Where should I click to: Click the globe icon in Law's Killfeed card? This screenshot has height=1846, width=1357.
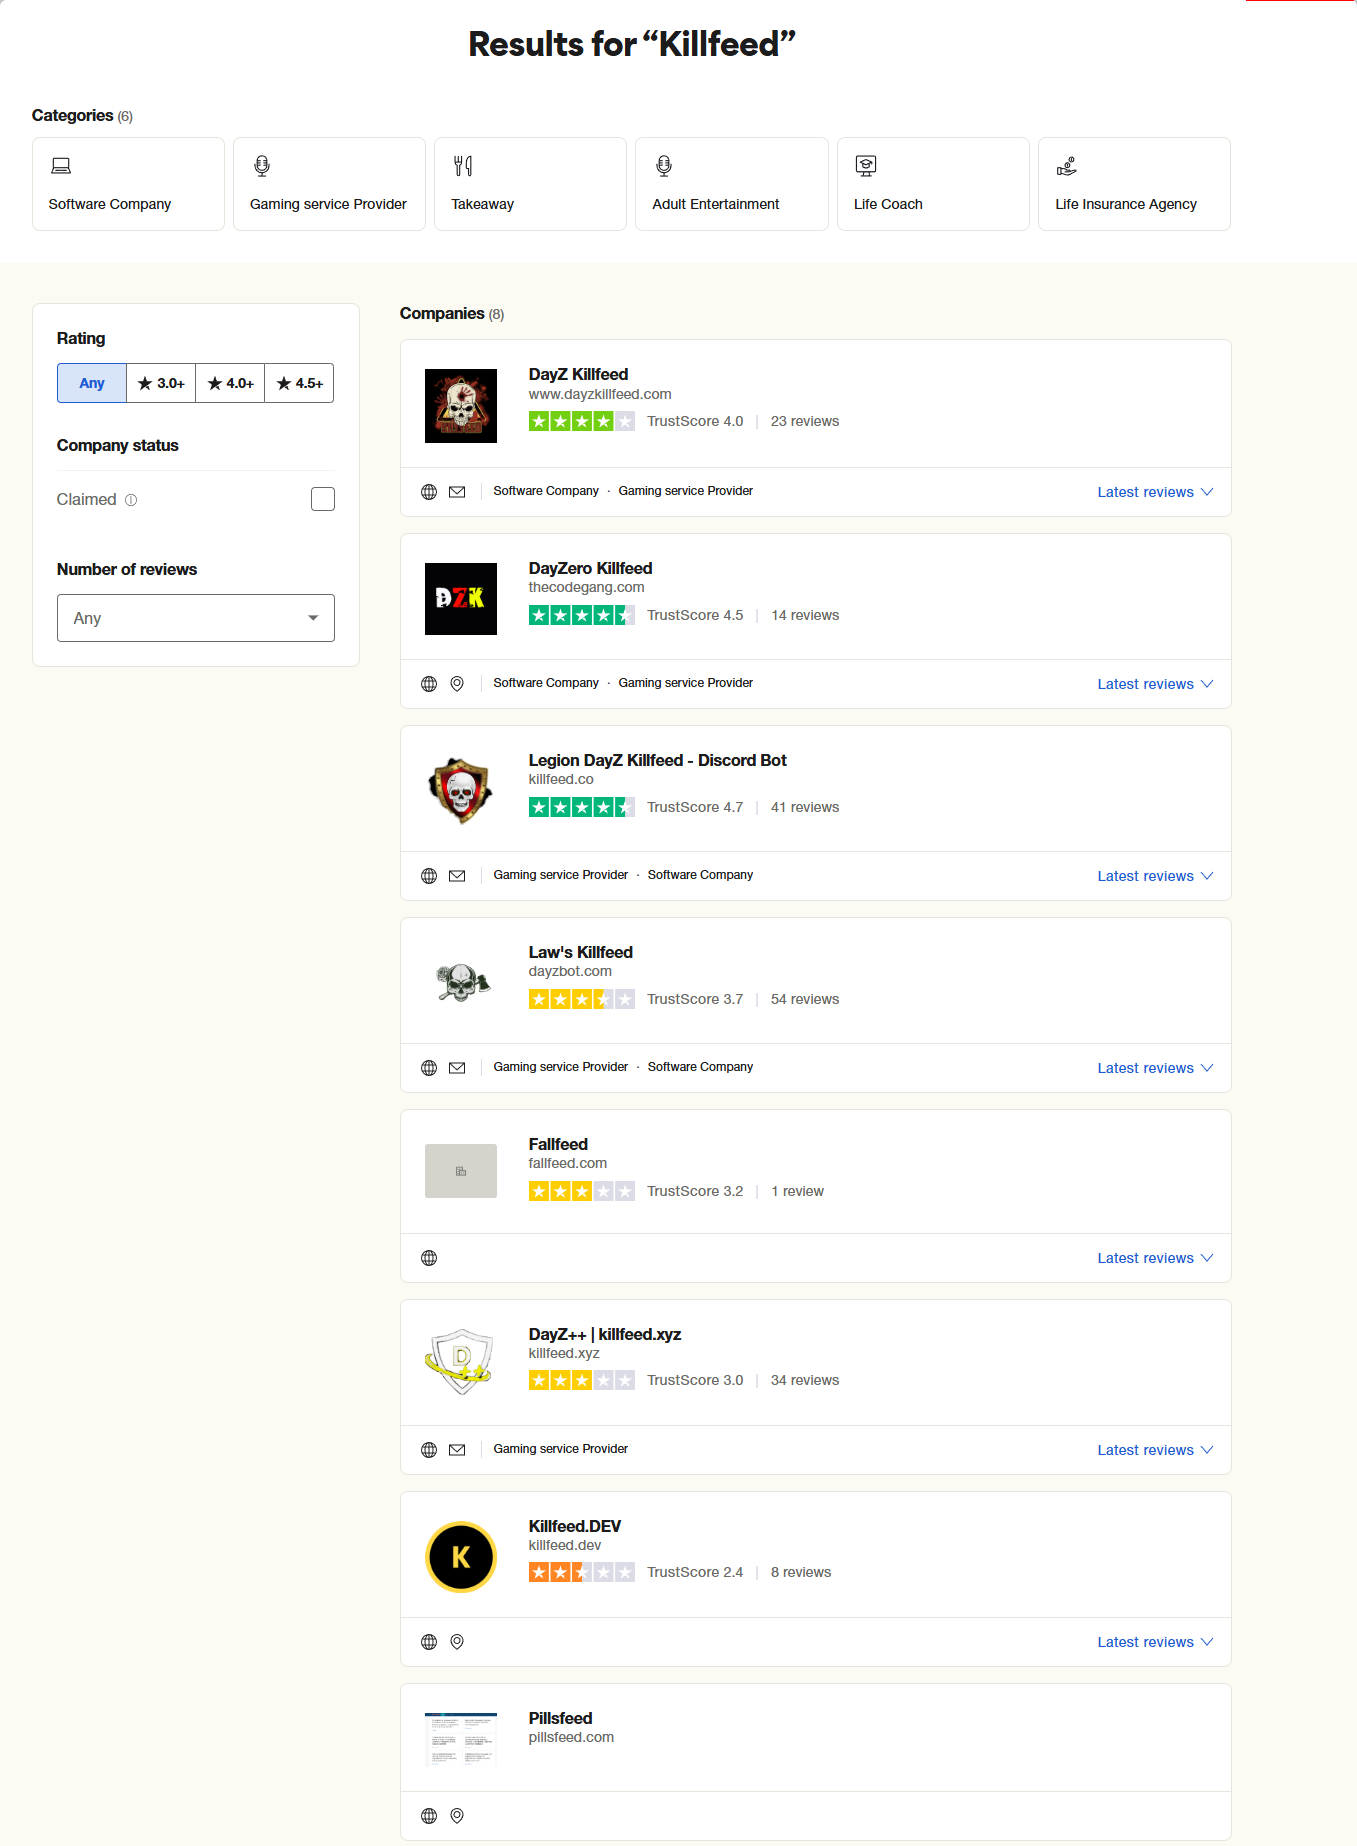pos(429,1068)
